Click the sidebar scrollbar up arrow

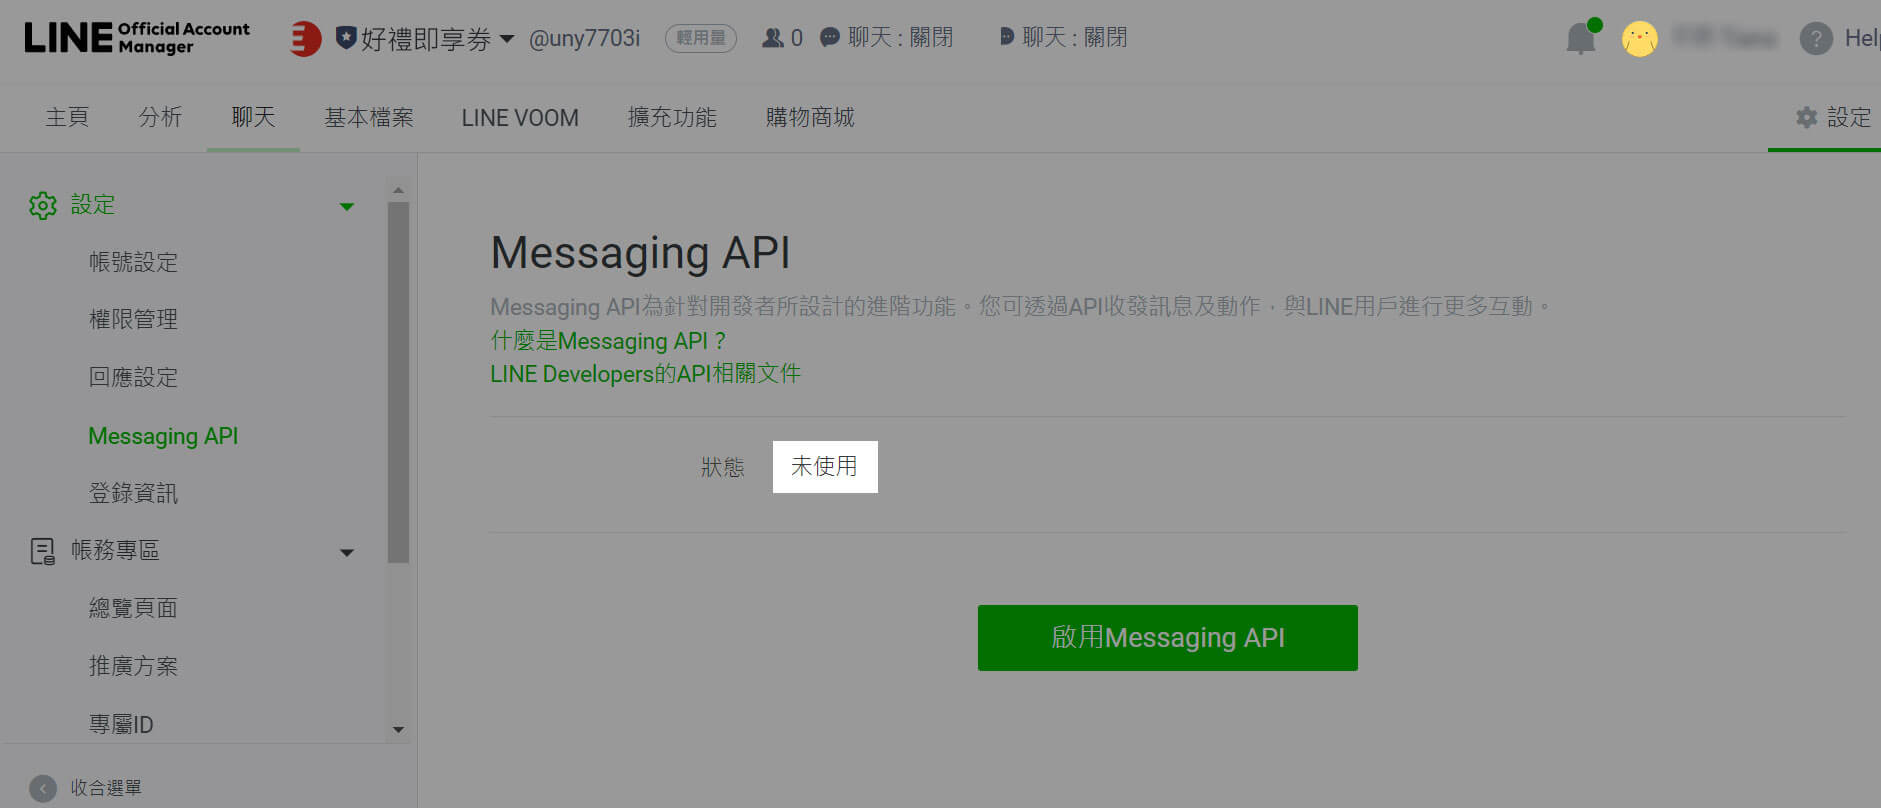point(398,190)
